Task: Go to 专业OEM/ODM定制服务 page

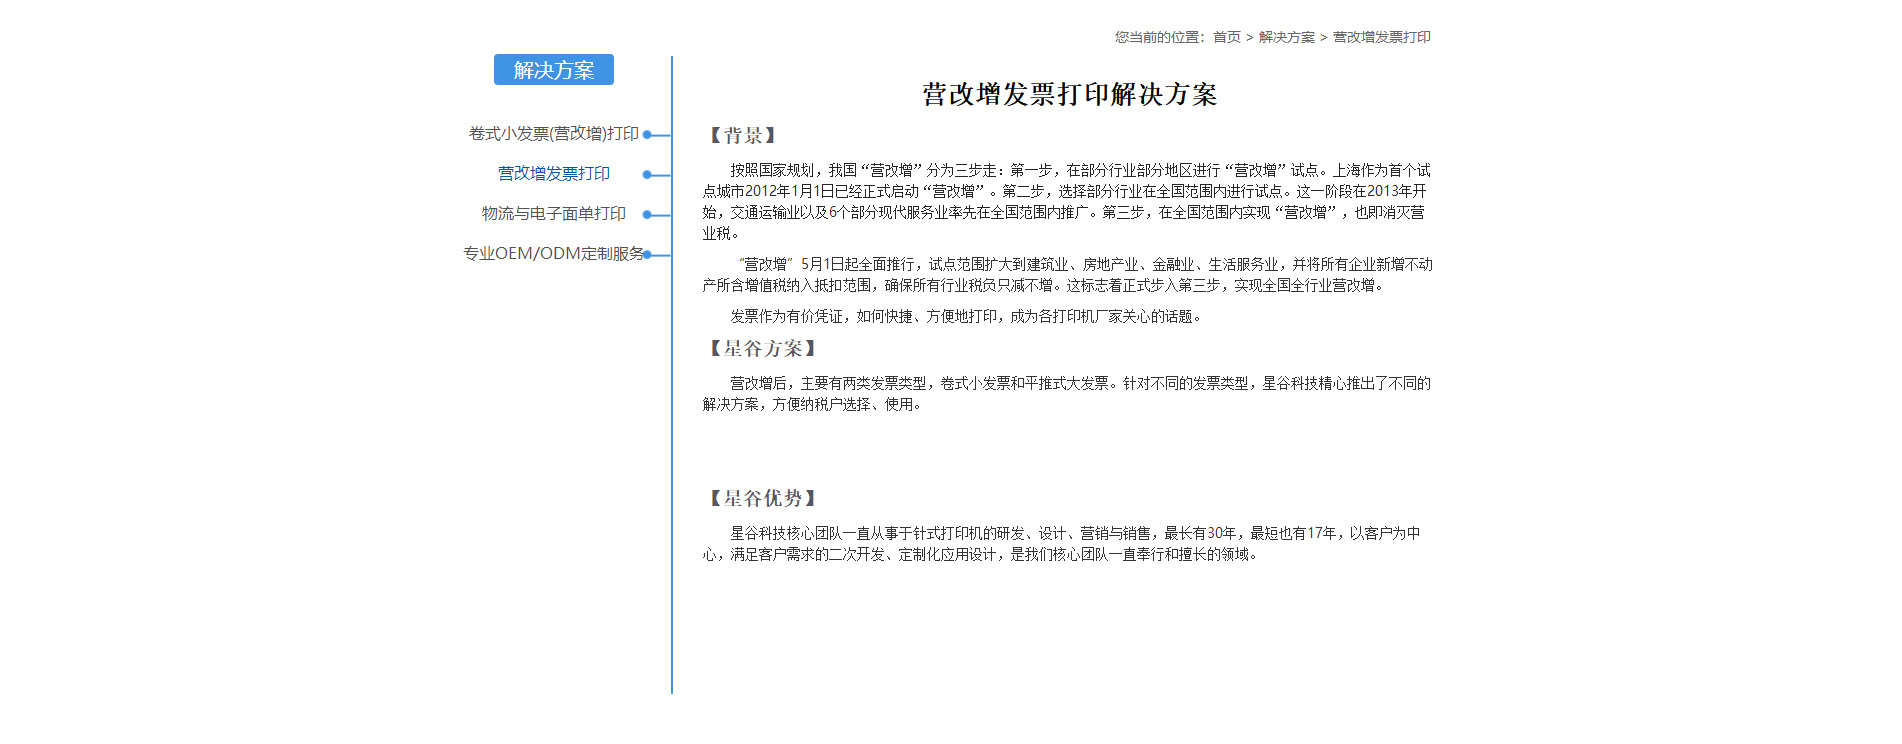Action: click(x=553, y=254)
